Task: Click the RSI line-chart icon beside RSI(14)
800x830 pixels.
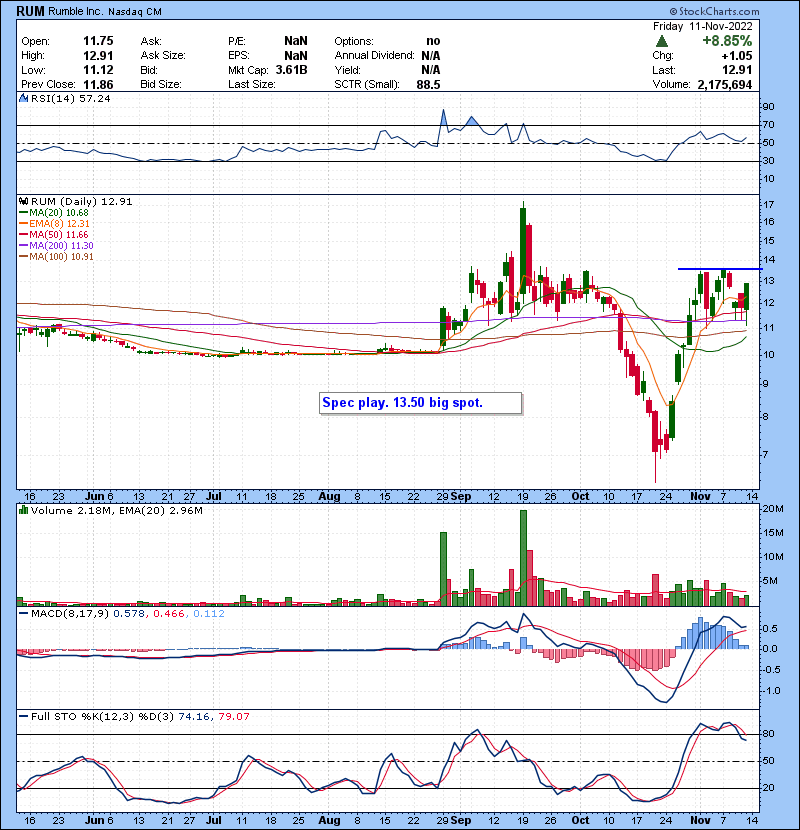Action: pos(23,98)
